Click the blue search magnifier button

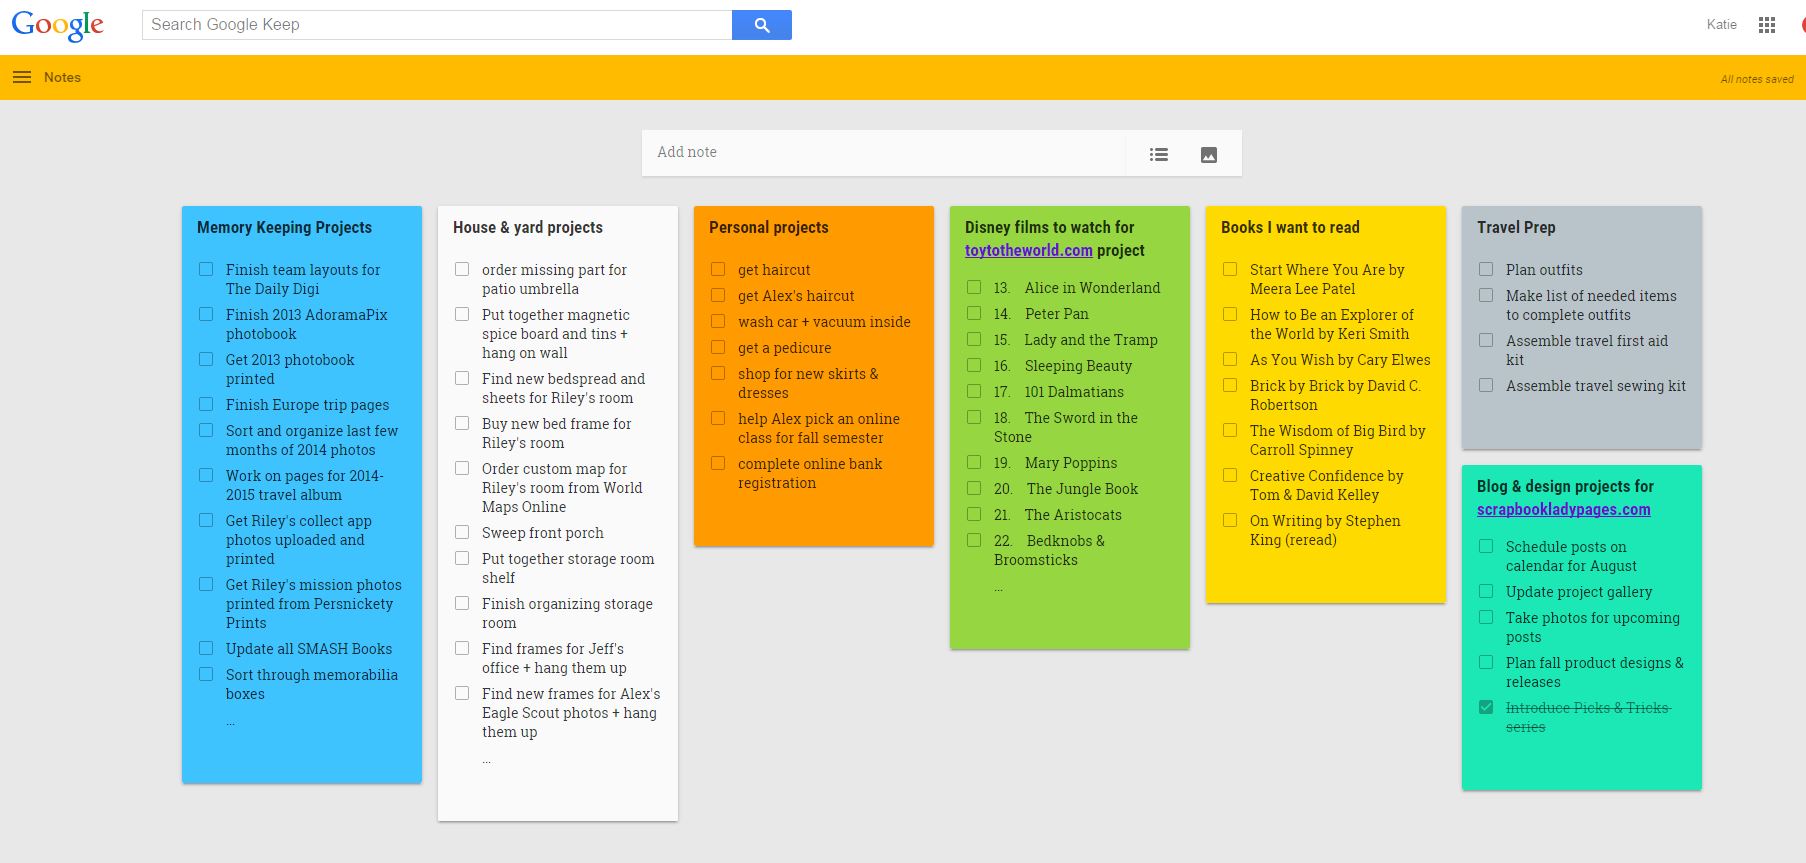[762, 25]
